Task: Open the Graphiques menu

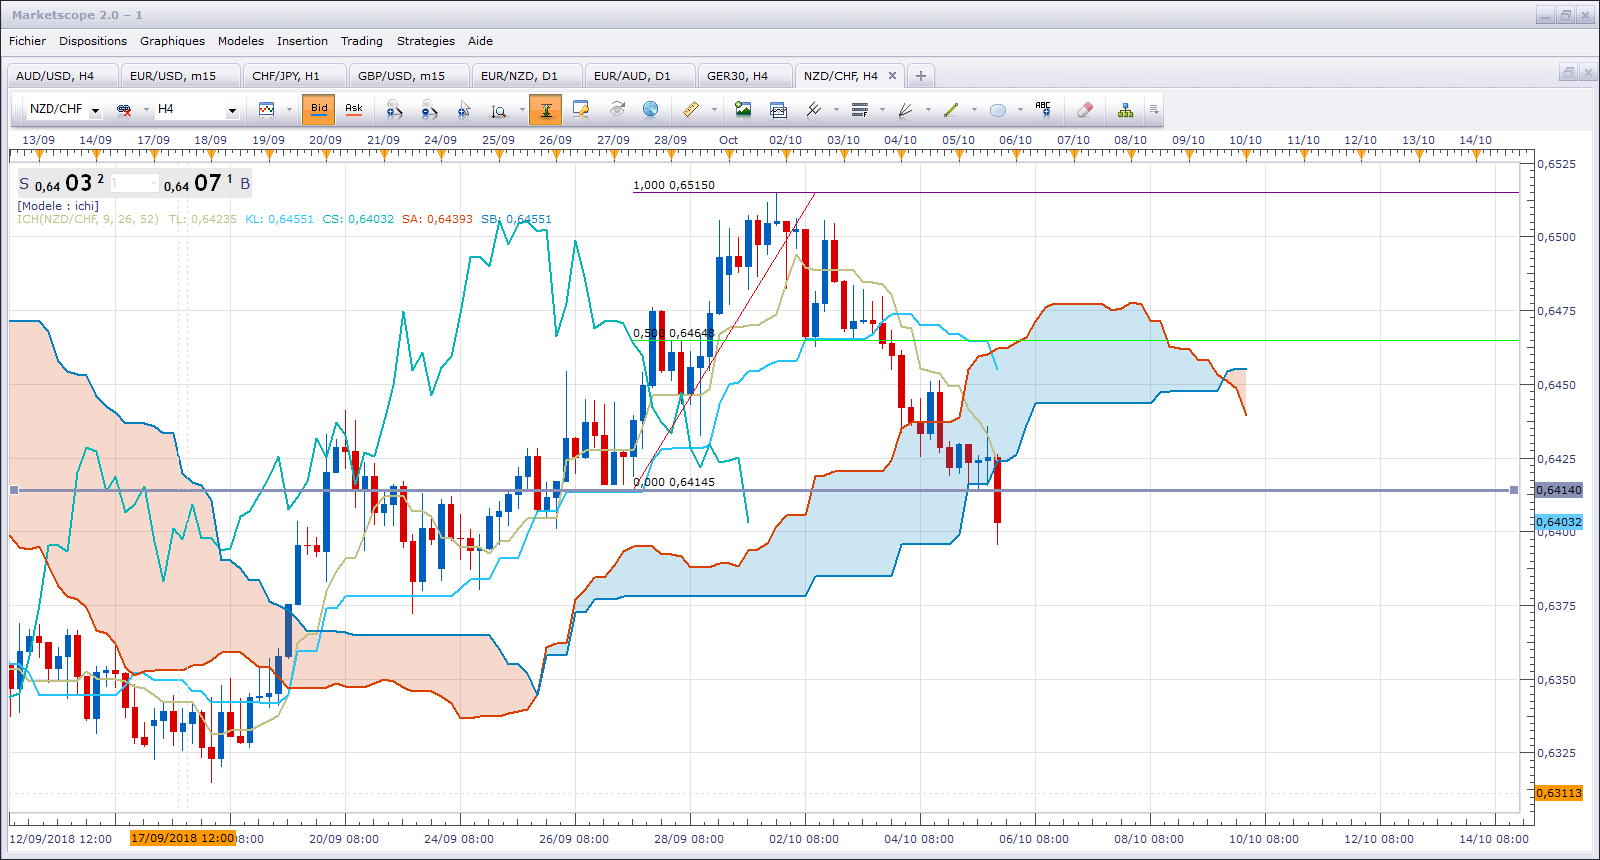Action: tap(172, 41)
